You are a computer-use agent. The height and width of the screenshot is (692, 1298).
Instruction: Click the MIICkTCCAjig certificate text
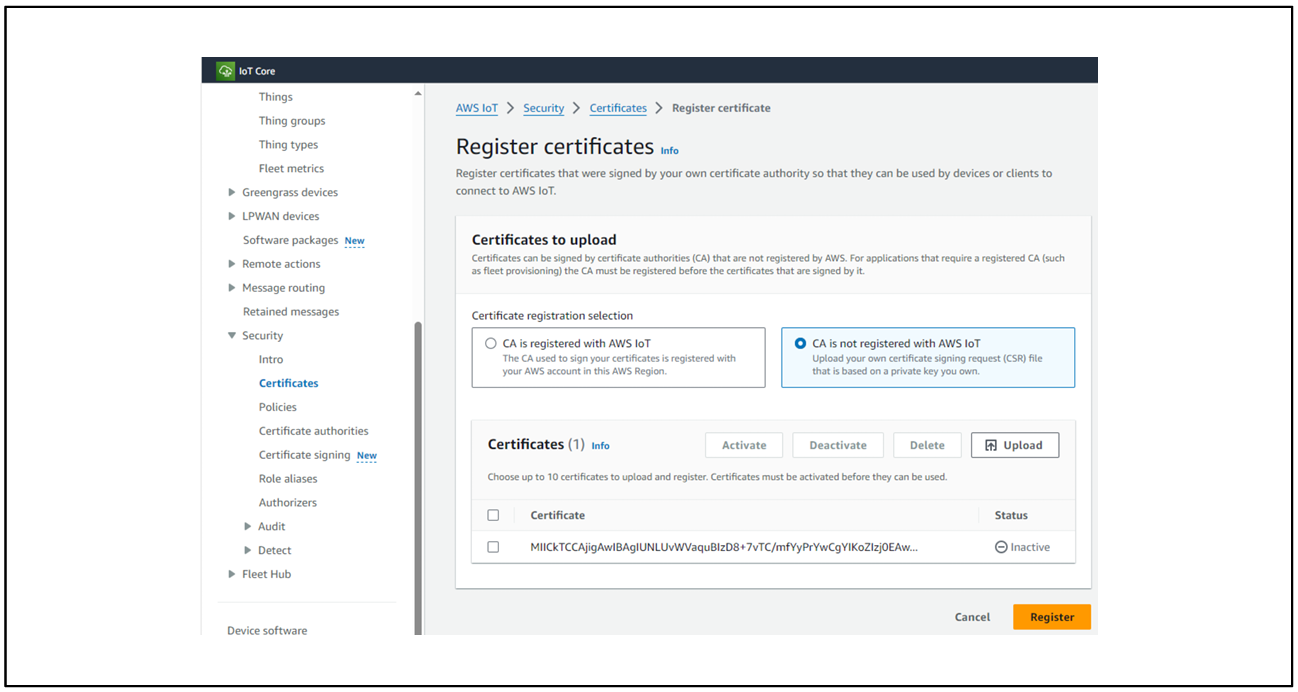click(x=724, y=547)
